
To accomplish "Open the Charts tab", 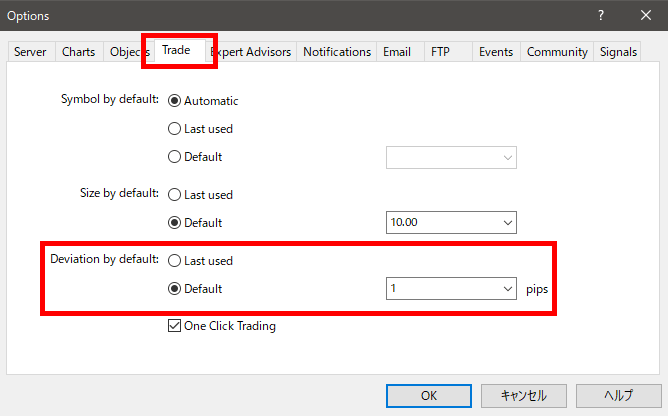I will (79, 52).
